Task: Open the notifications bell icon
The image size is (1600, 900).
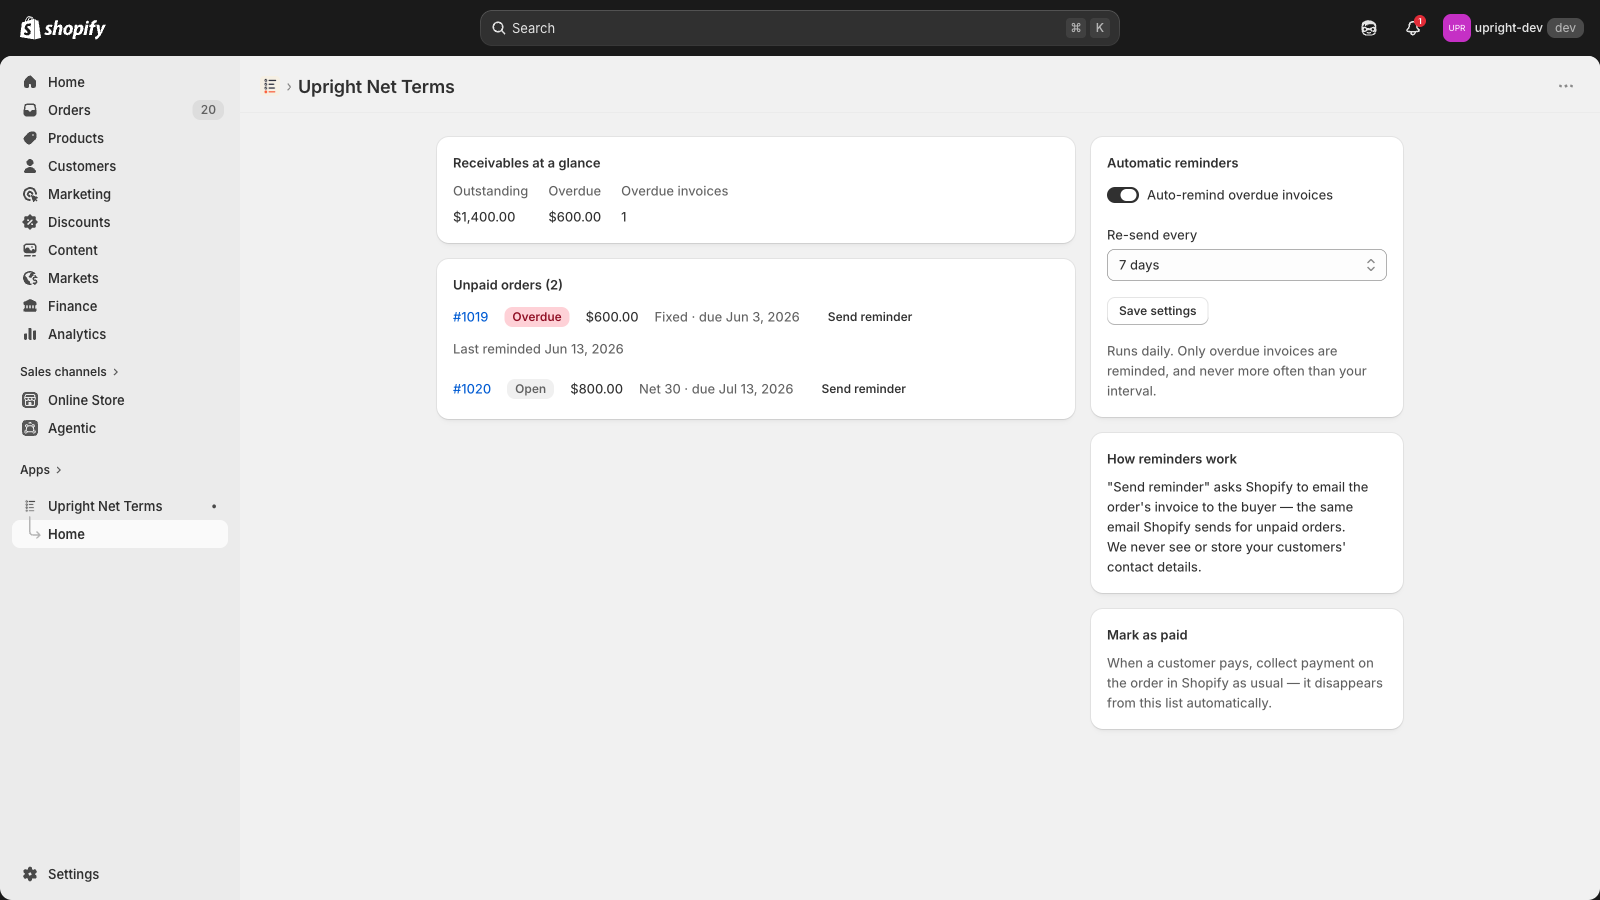Action: (1413, 28)
